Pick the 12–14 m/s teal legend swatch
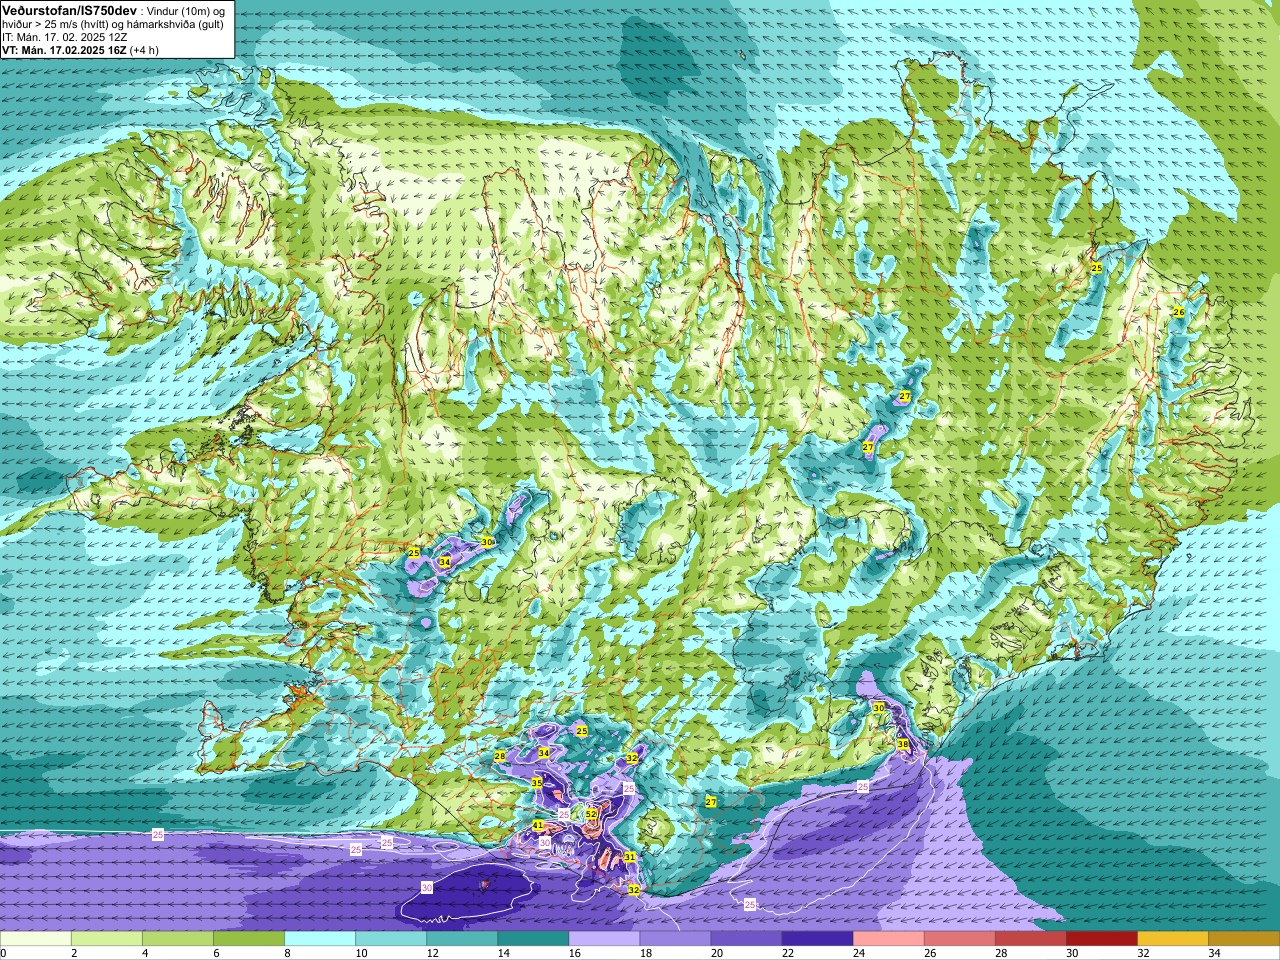Image resolution: width=1280 pixels, height=960 pixels. 462,939
